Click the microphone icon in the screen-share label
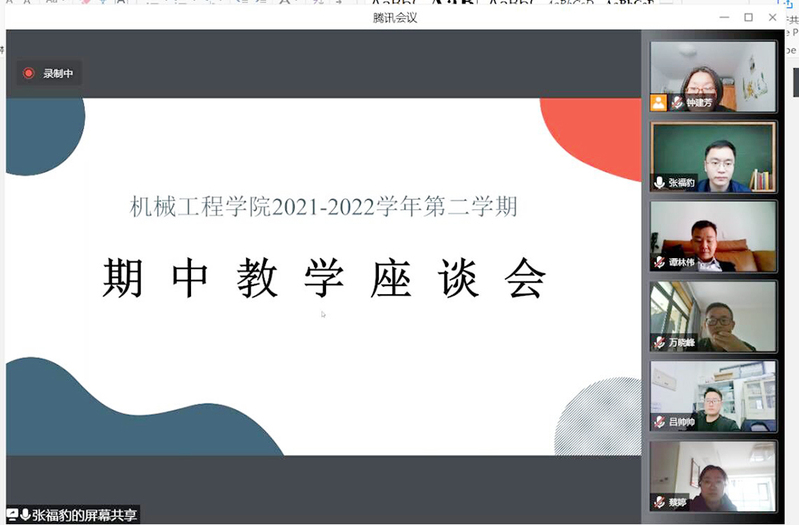 click(x=25, y=515)
